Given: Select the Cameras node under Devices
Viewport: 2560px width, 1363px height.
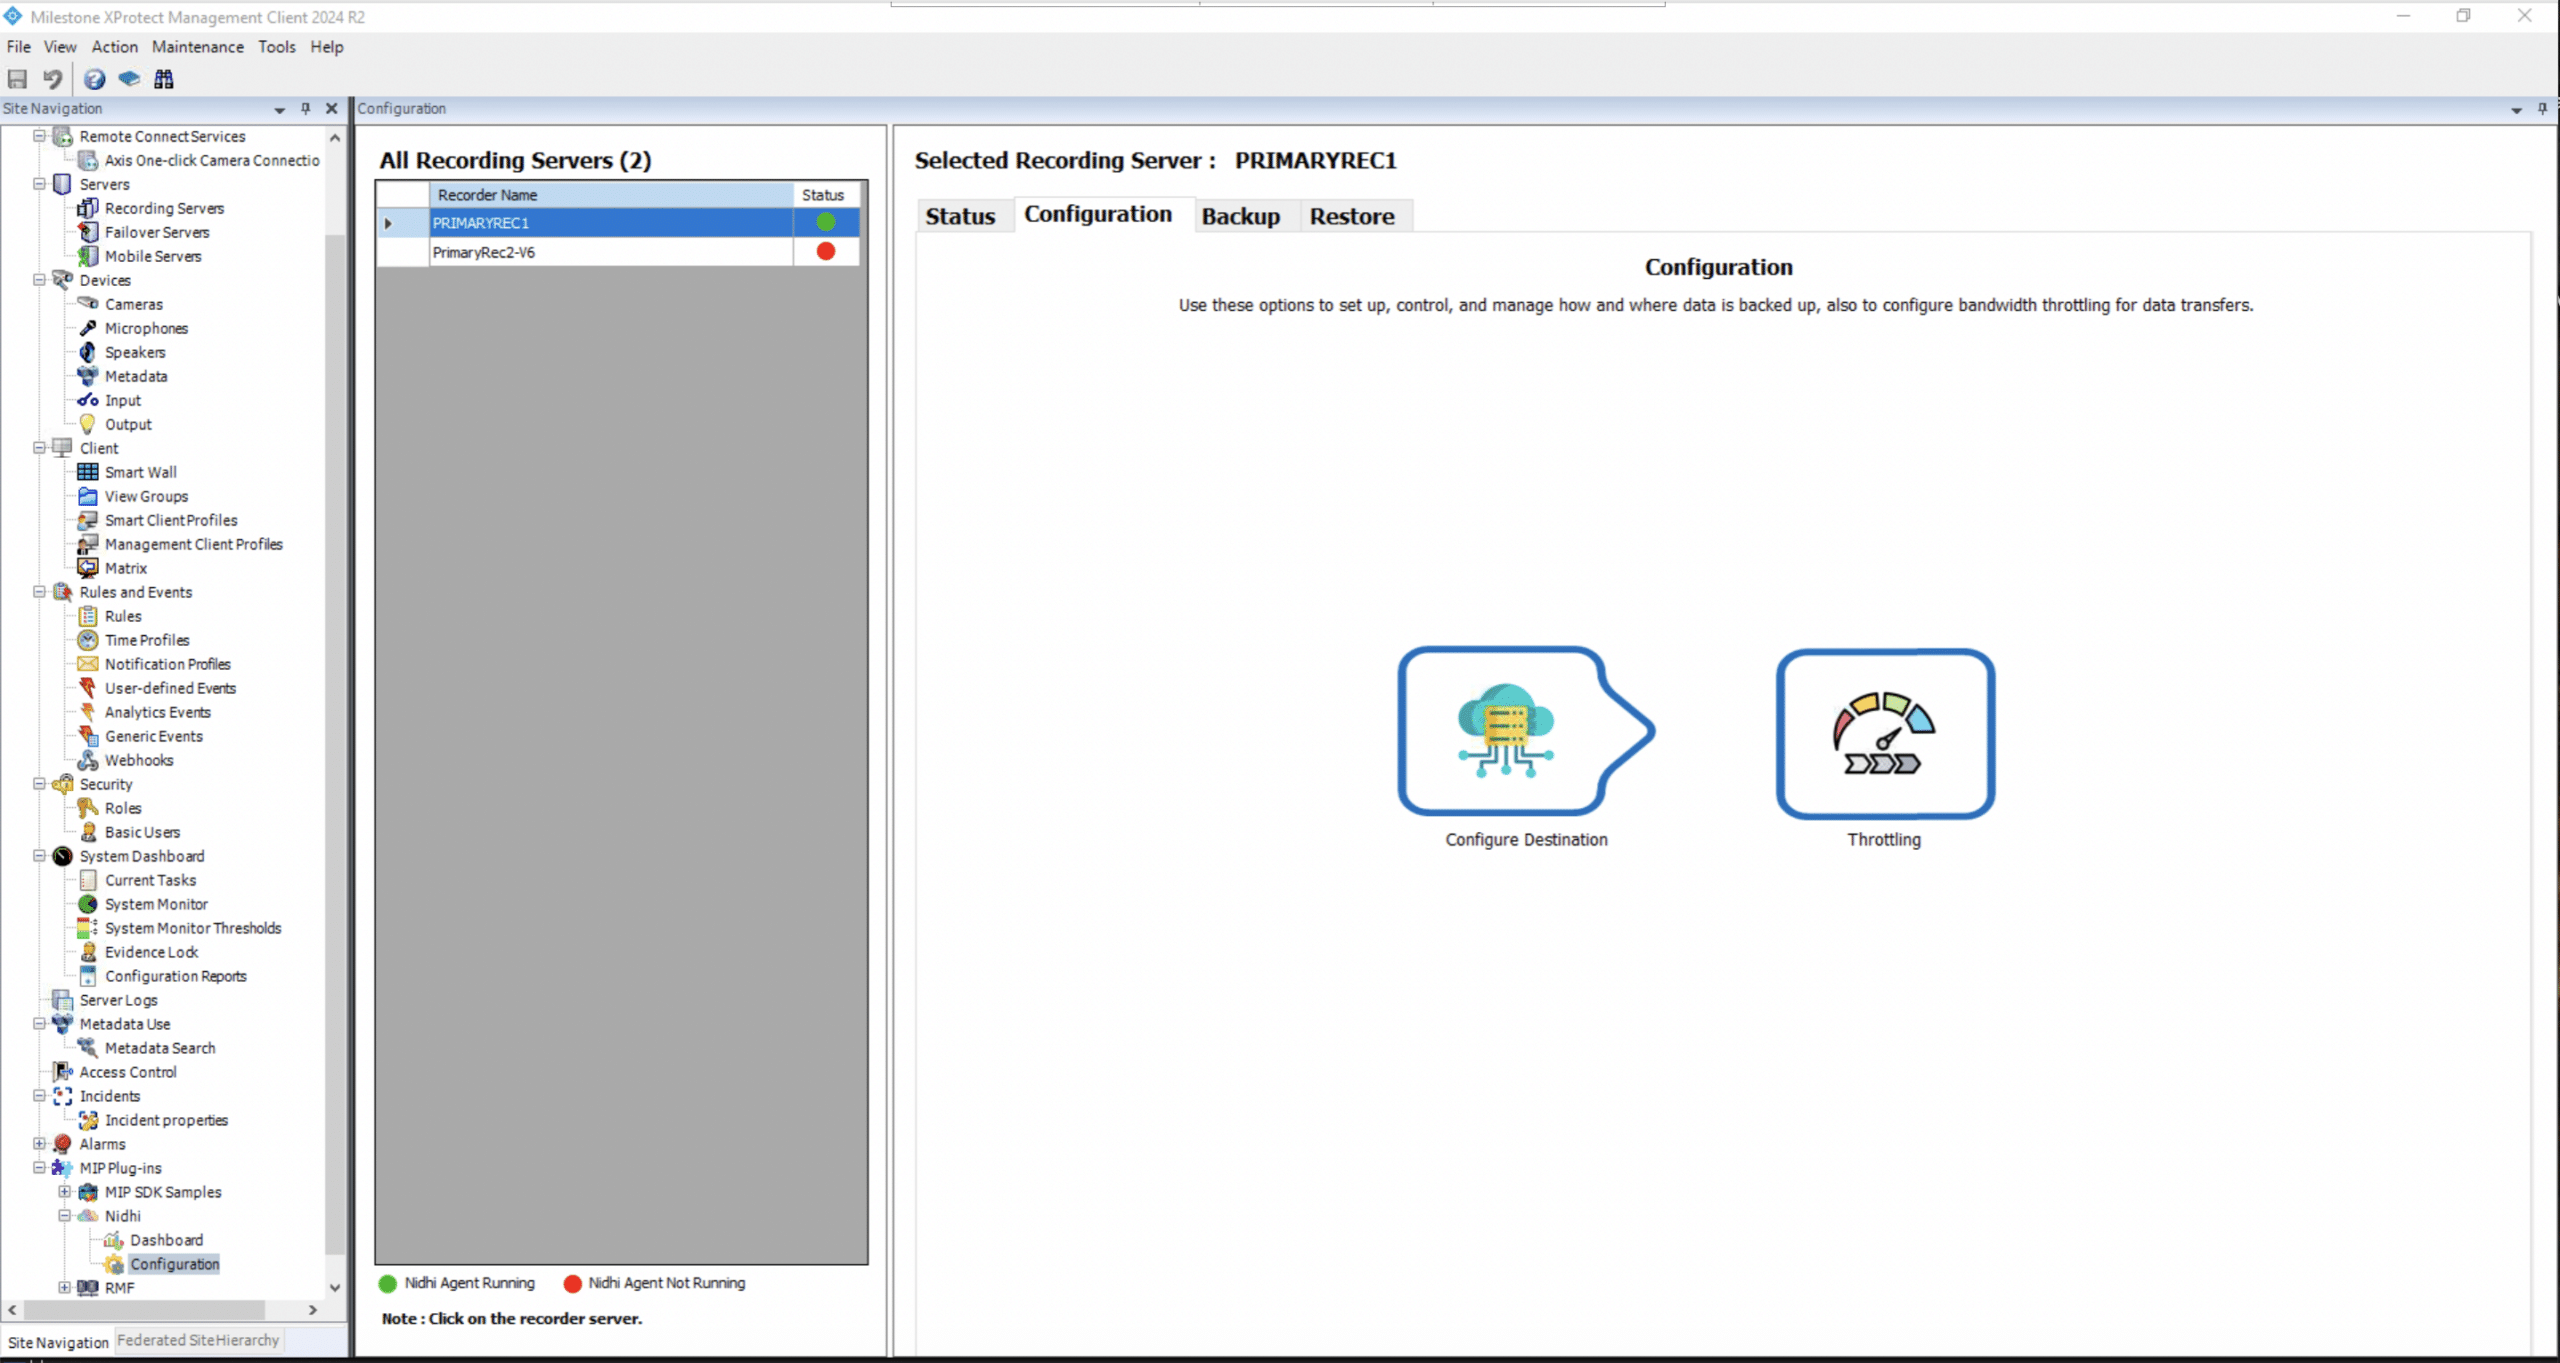Looking at the screenshot, I should pyautogui.click(x=133, y=304).
